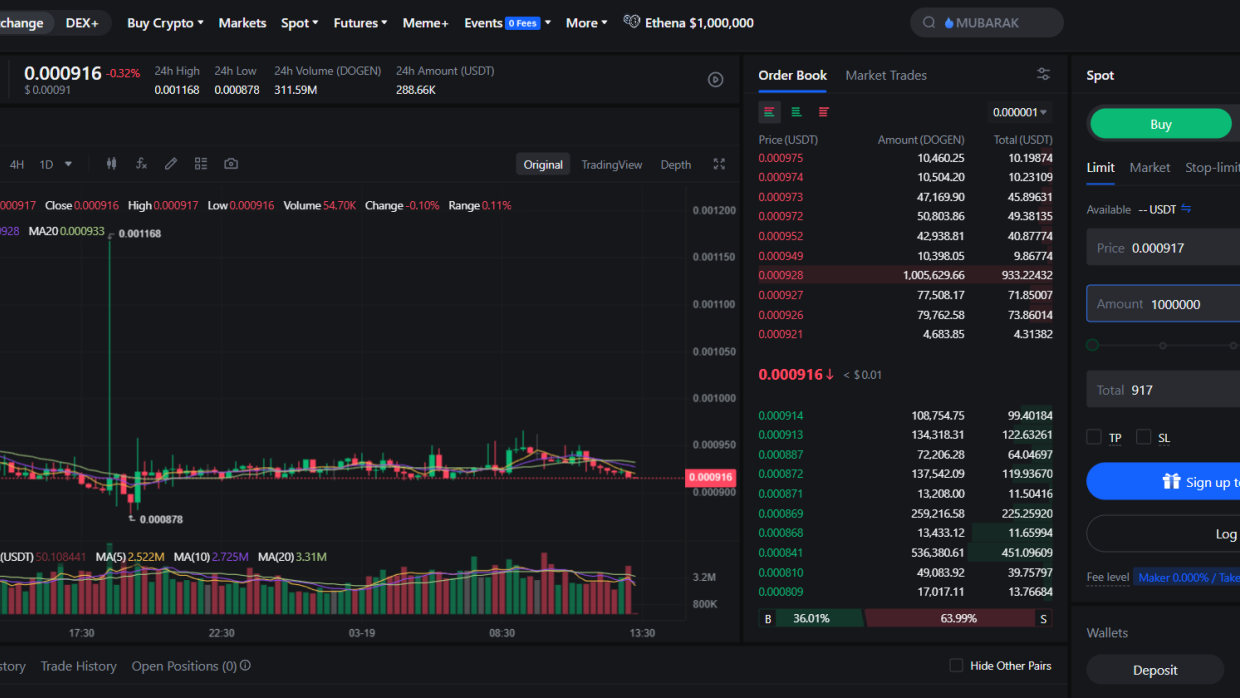The image size is (1240, 698).
Task: Open the Buy Crypto dropdown
Action: [x=165, y=23]
